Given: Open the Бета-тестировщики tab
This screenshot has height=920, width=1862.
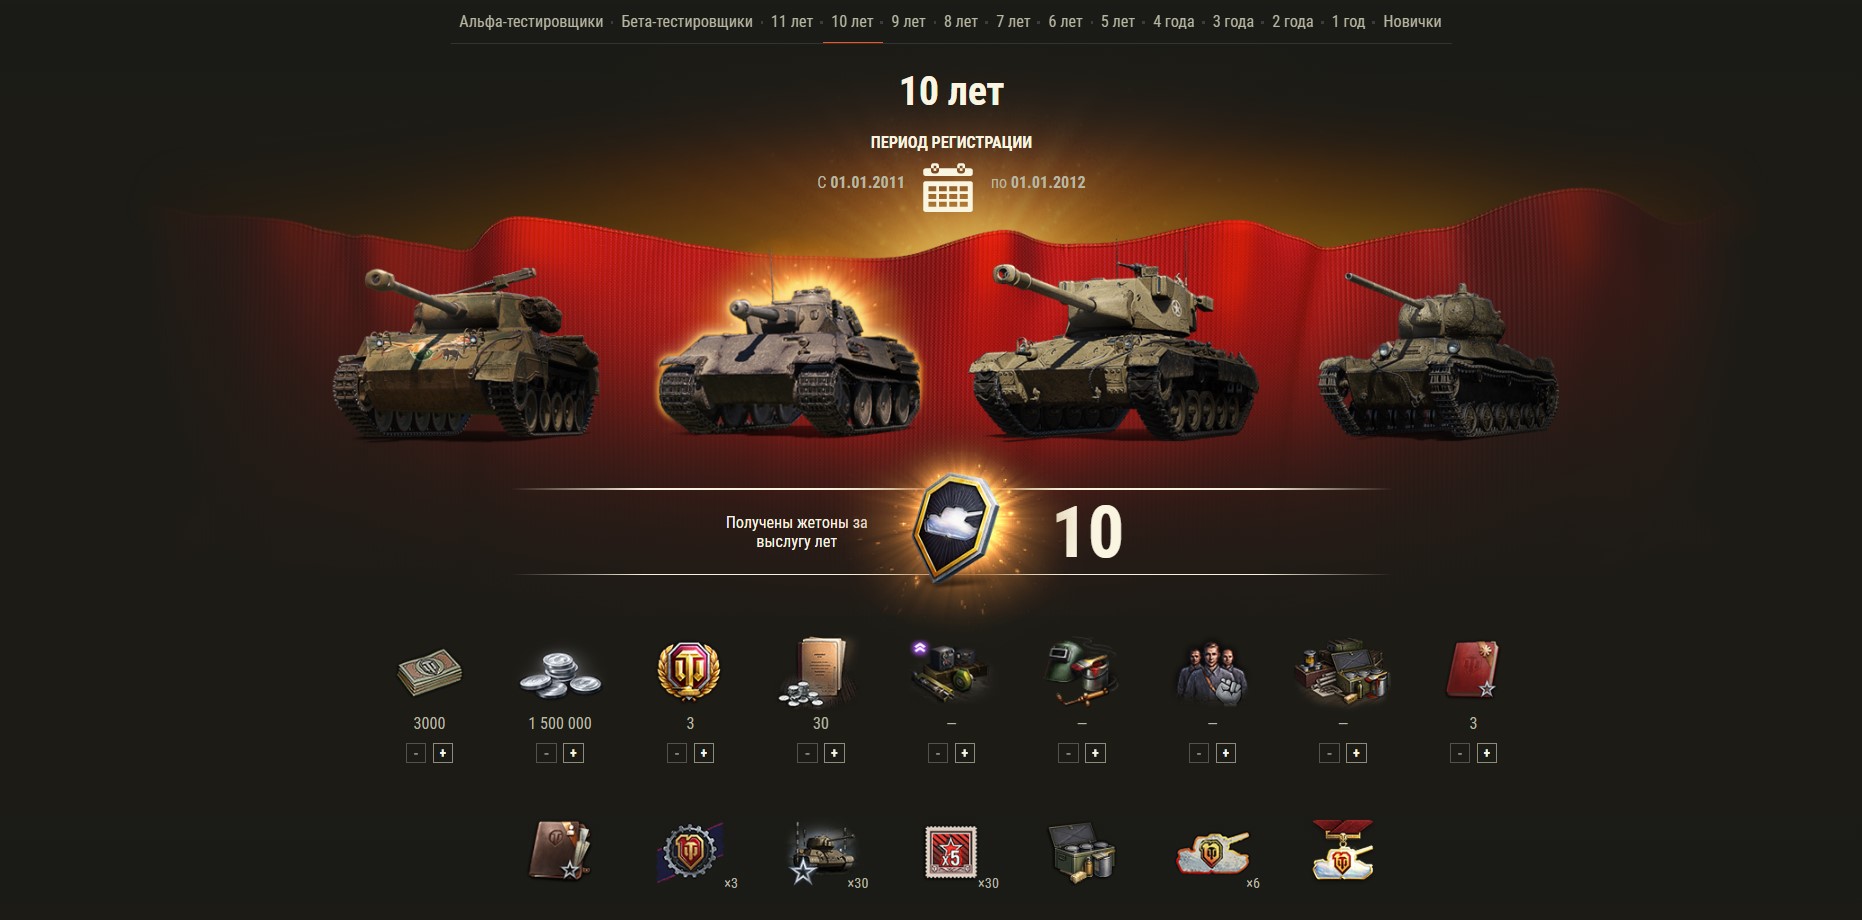Looking at the screenshot, I should (x=687, y=21).
